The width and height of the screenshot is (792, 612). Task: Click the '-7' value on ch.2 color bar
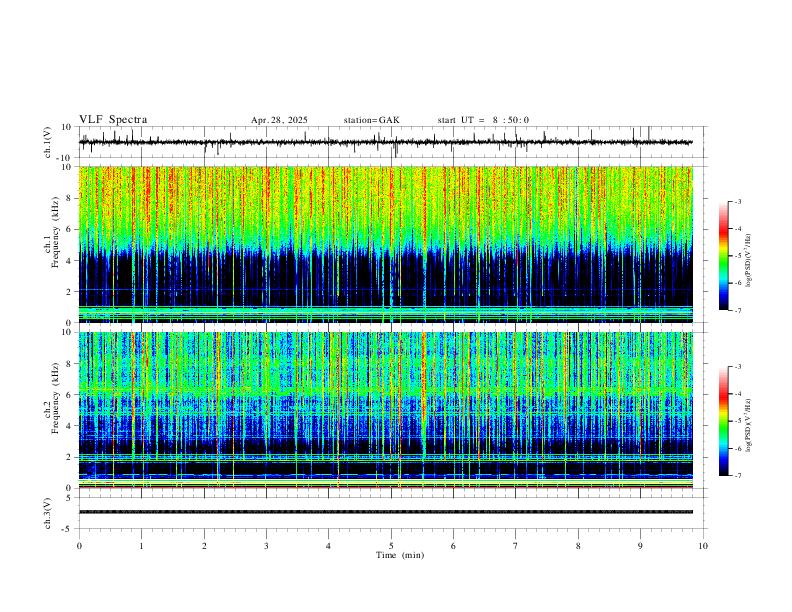click(737, 476)
